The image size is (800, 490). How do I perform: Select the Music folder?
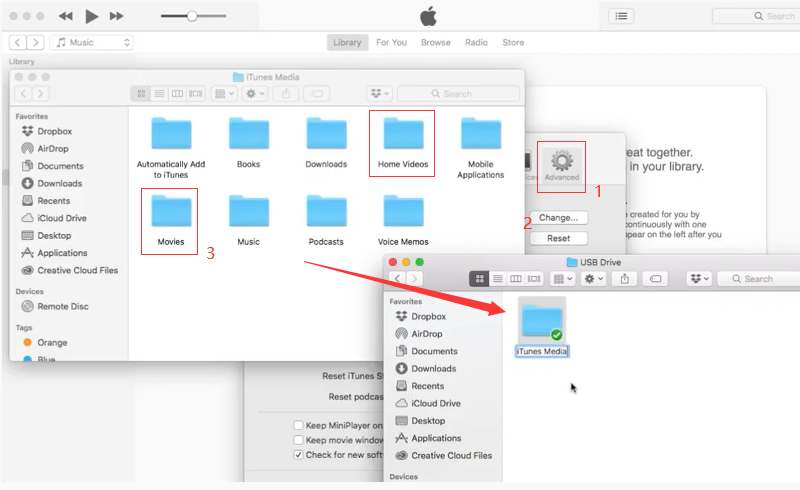(x=248, y=220)
